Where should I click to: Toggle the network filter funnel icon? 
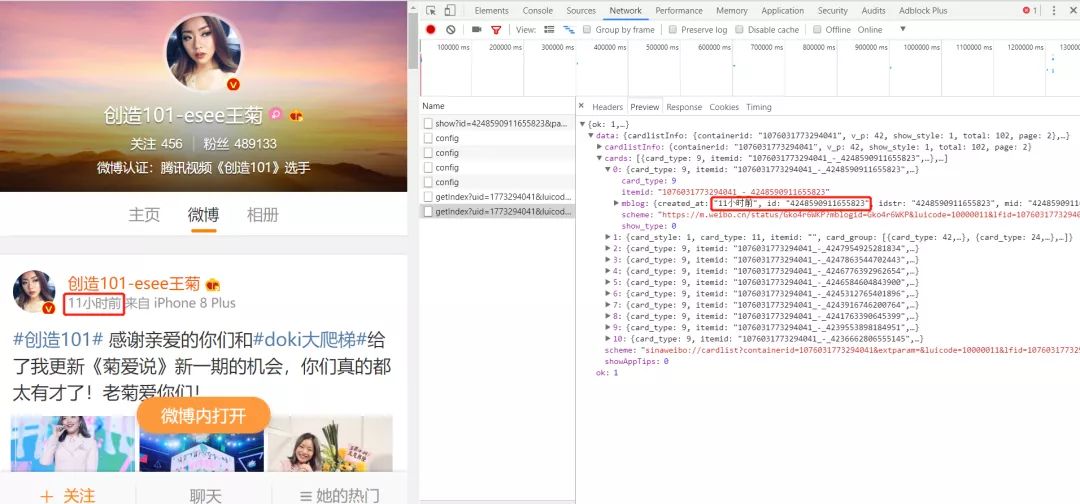pos(496,30)
